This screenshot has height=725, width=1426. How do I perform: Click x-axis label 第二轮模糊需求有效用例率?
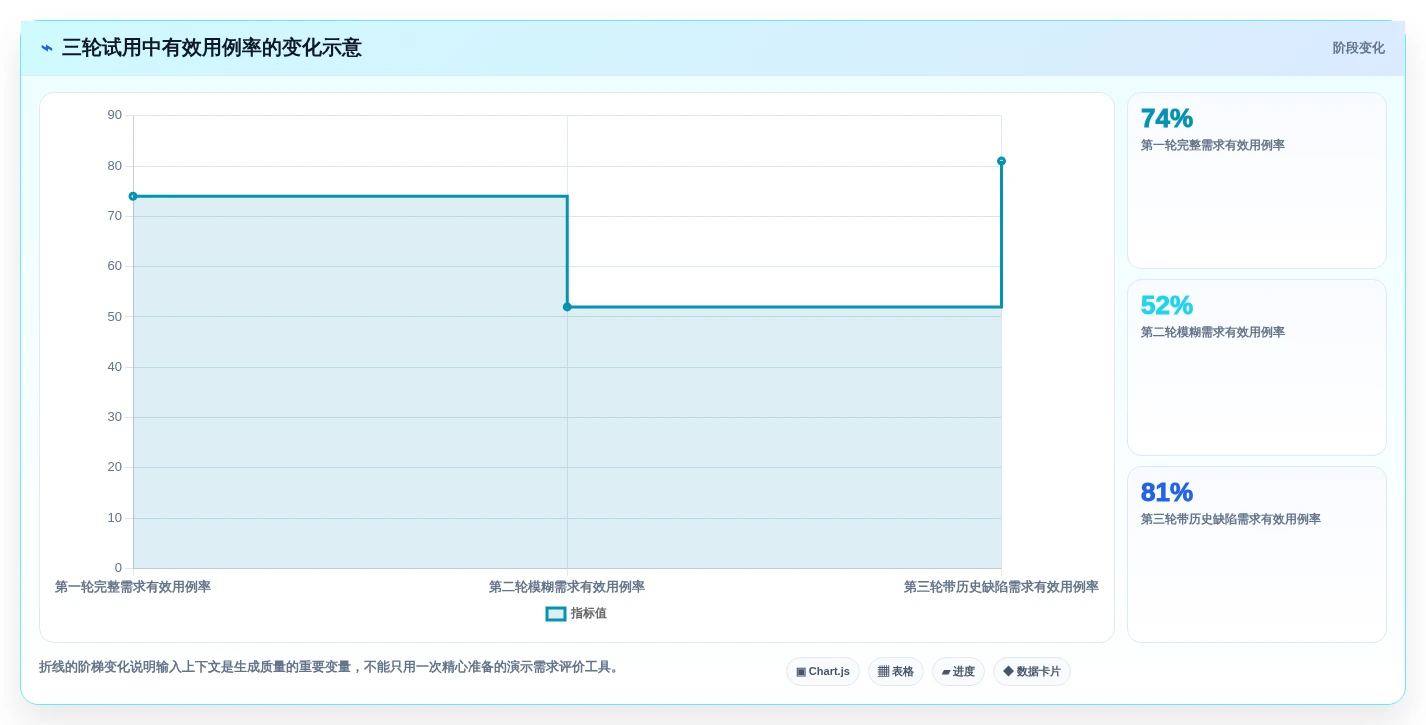pyautogui.click(x=567, y=587)
